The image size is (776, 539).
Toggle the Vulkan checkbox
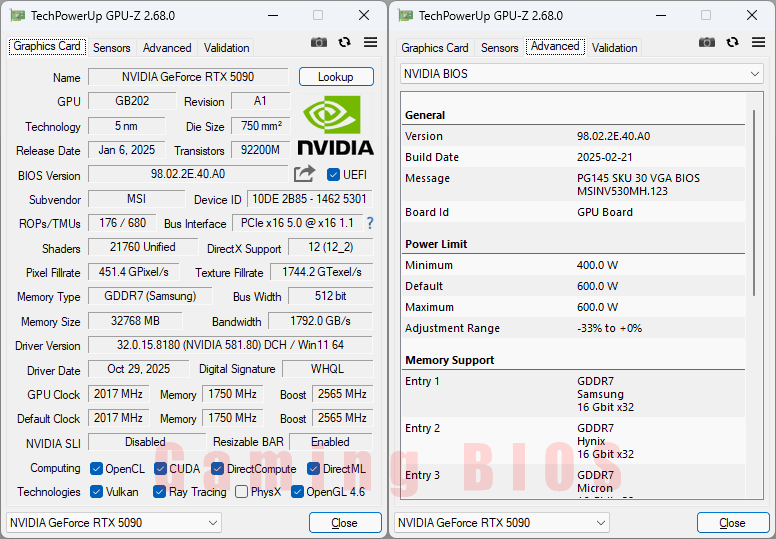point(97,492)
